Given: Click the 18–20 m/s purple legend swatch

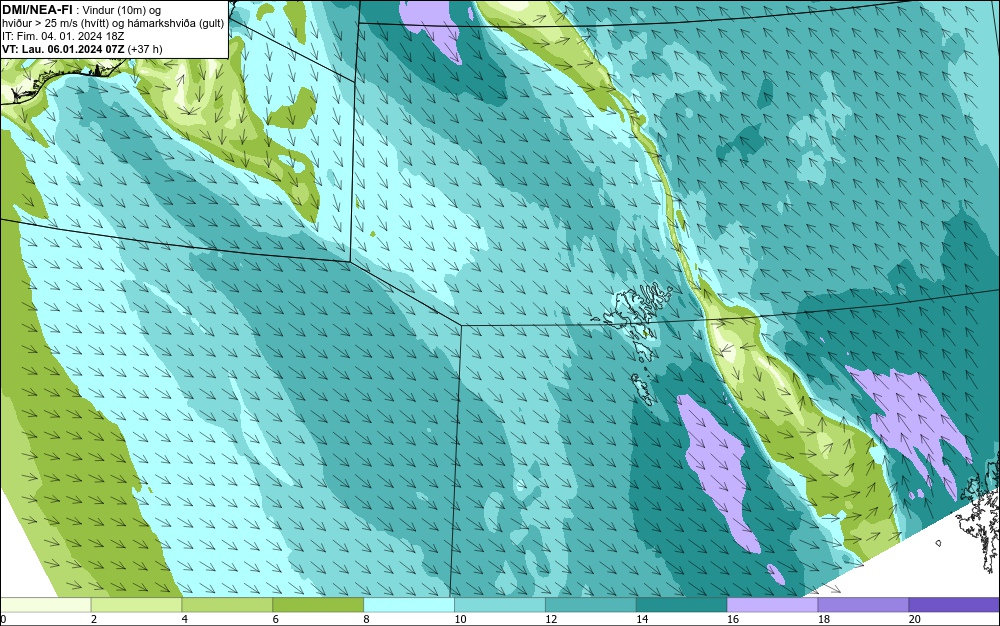Looking at the screenshot, I should tap(864, 605).
